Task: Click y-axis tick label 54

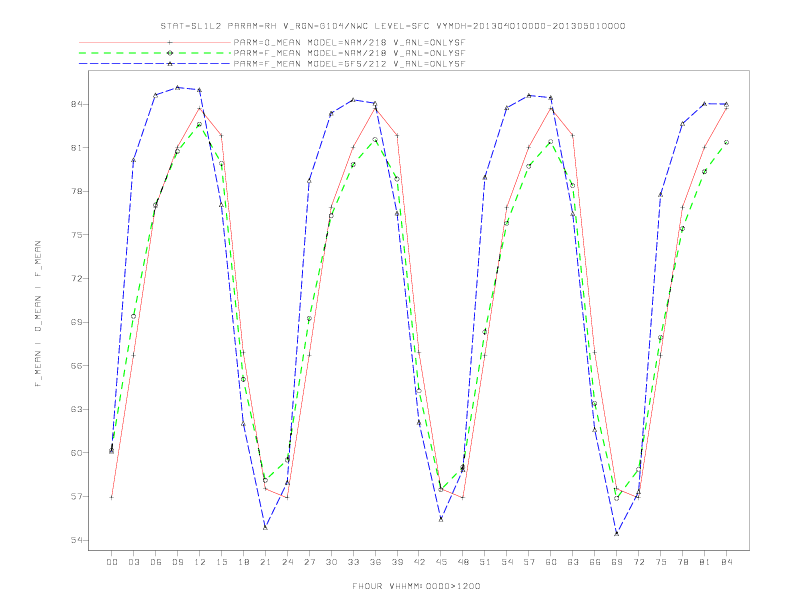Action: [x=76, y=540]
